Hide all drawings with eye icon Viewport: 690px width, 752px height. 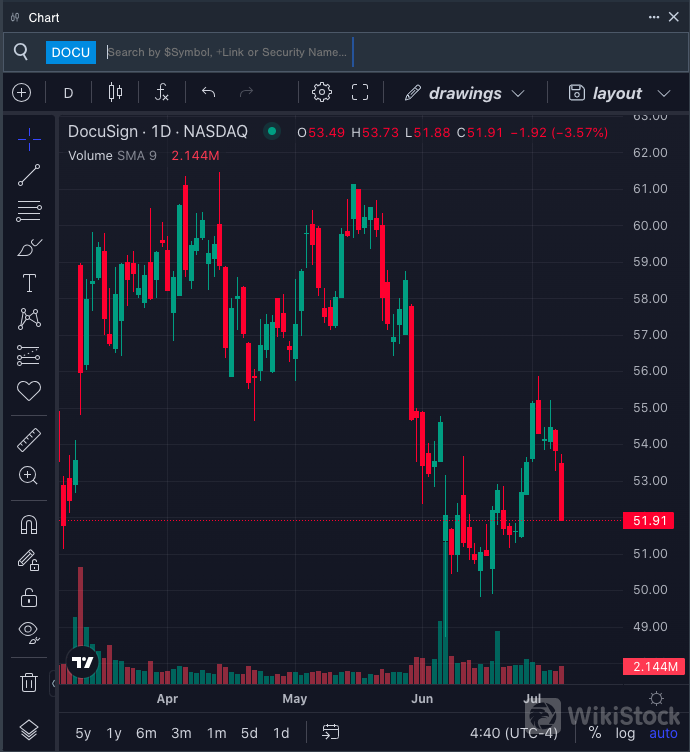point(29,631)
